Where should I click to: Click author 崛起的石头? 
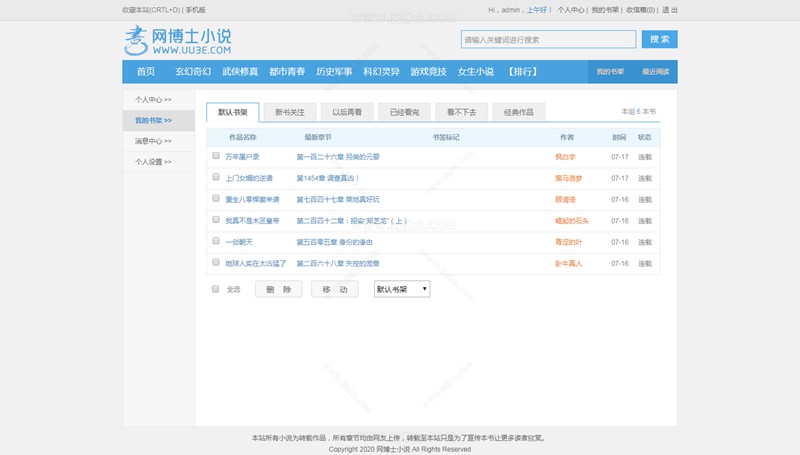pos(572,221)
